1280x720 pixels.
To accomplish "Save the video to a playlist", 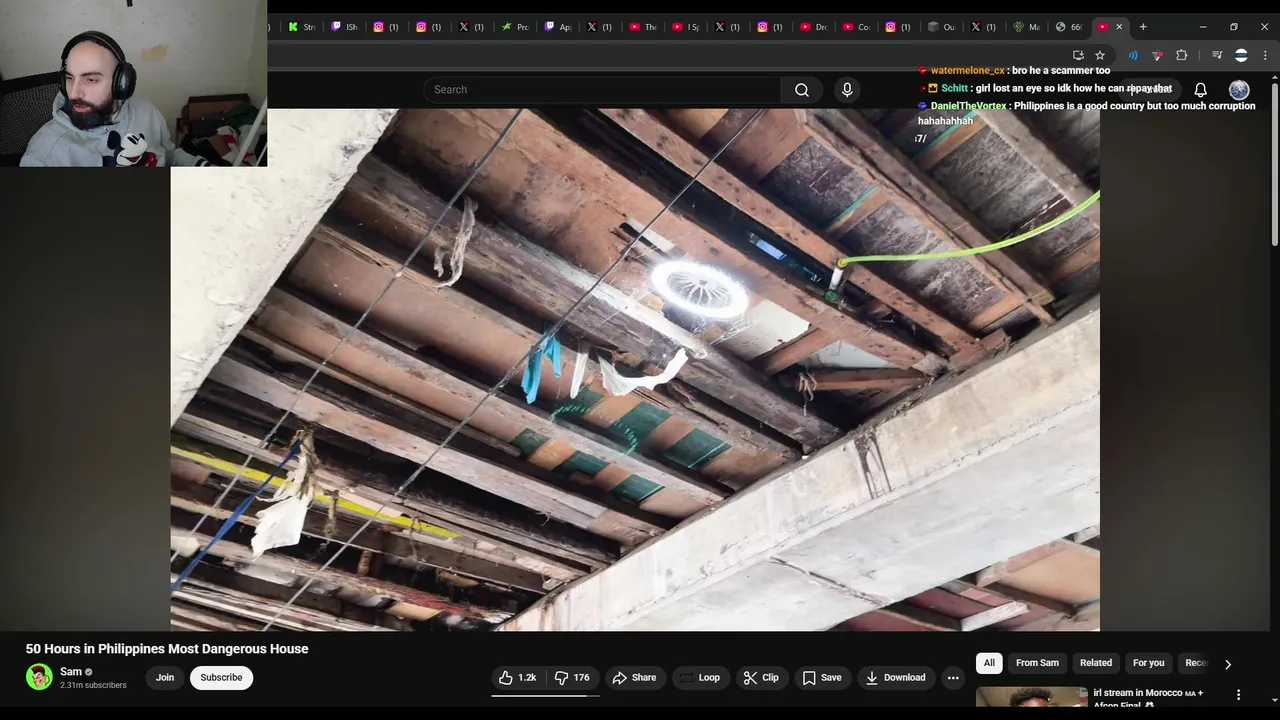I will [x=822, y=678].
